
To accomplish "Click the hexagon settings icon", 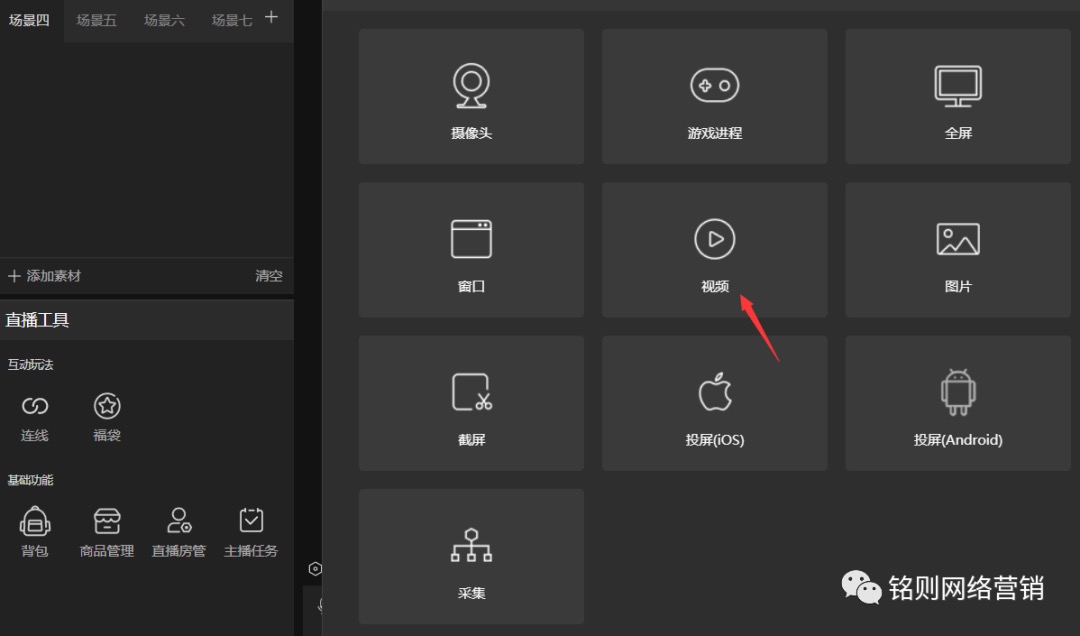I will 315,568.
